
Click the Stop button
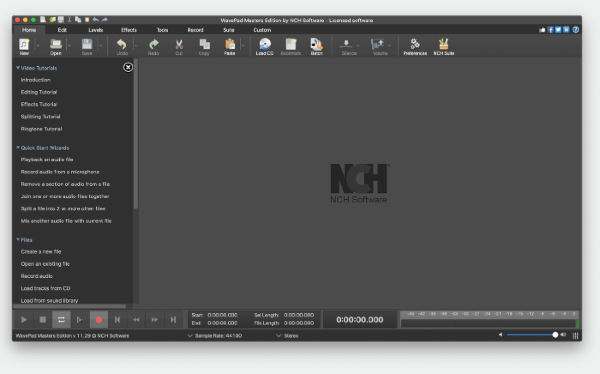click(42, 319)
